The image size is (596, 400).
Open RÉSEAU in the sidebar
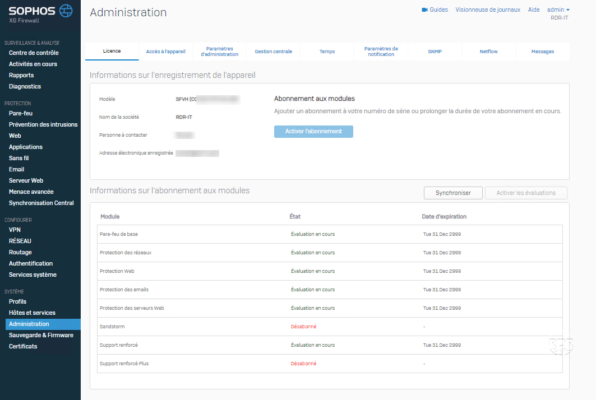(20, 241)
